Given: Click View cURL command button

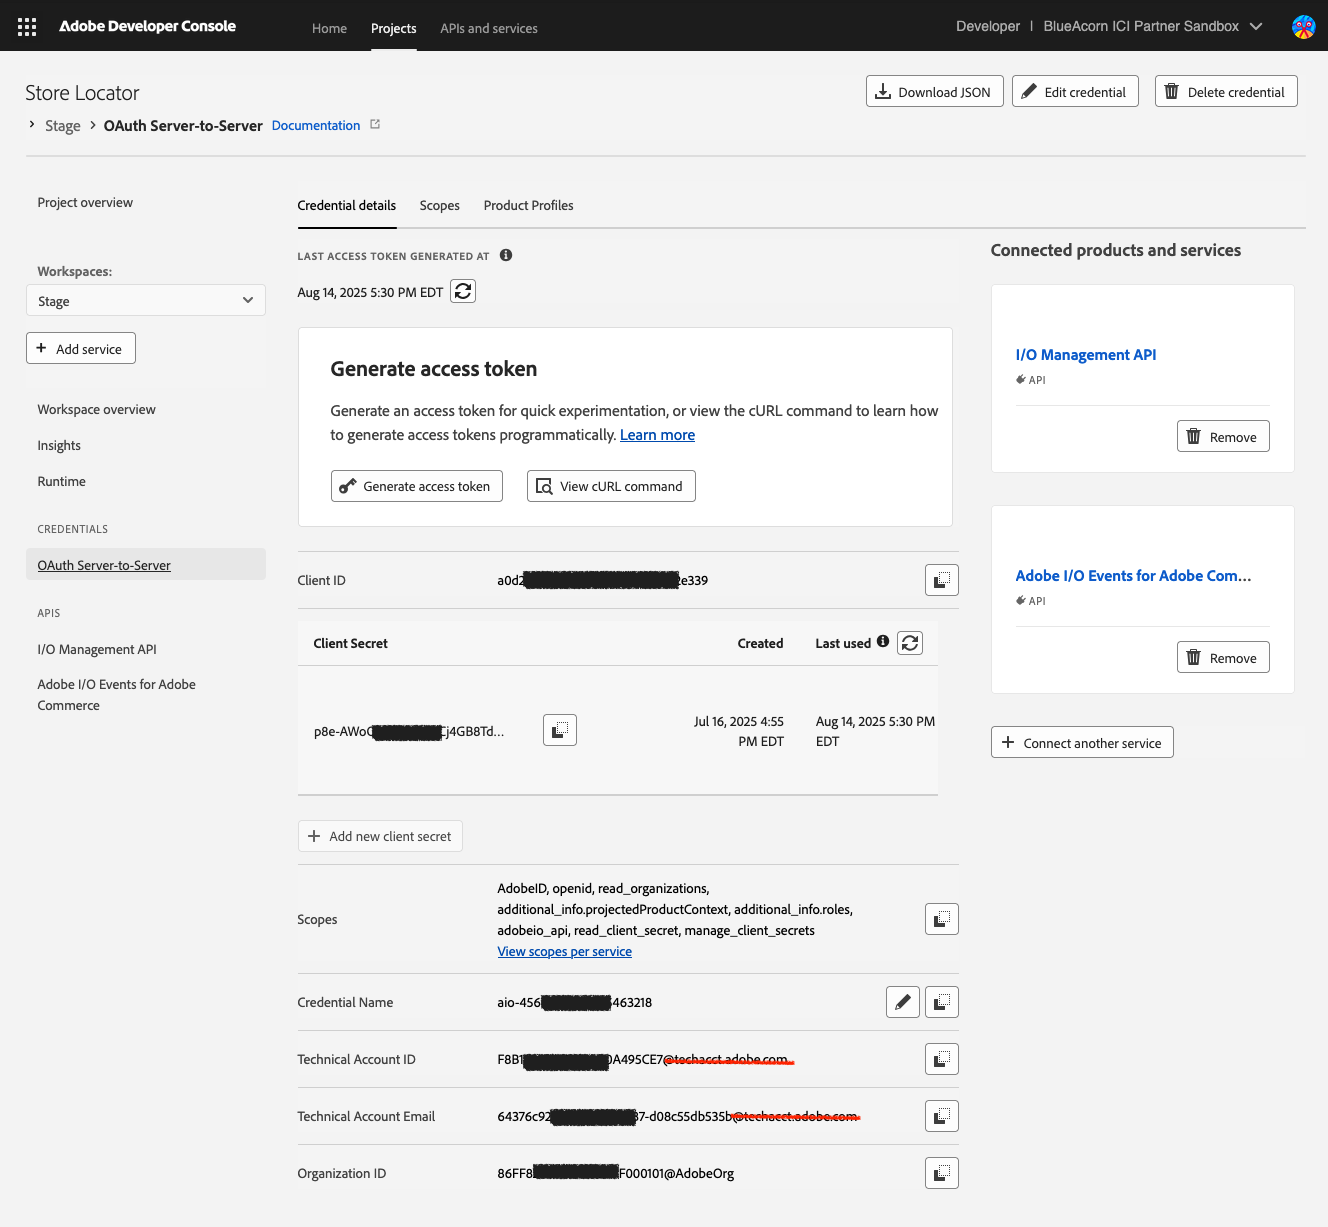Looking at the screenshot, I should click(x=611, y=486).
